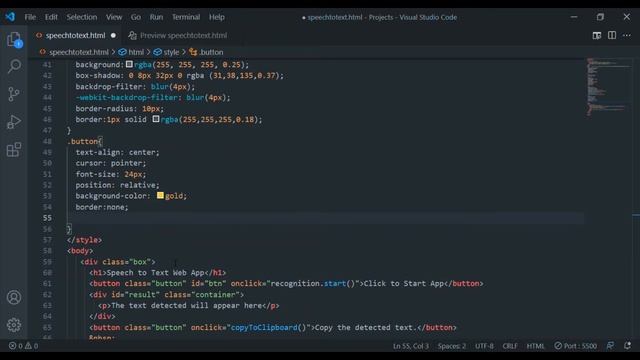Click line number 48 in the gutter
This screenshot has height=360, width=640.
(47, 141)
